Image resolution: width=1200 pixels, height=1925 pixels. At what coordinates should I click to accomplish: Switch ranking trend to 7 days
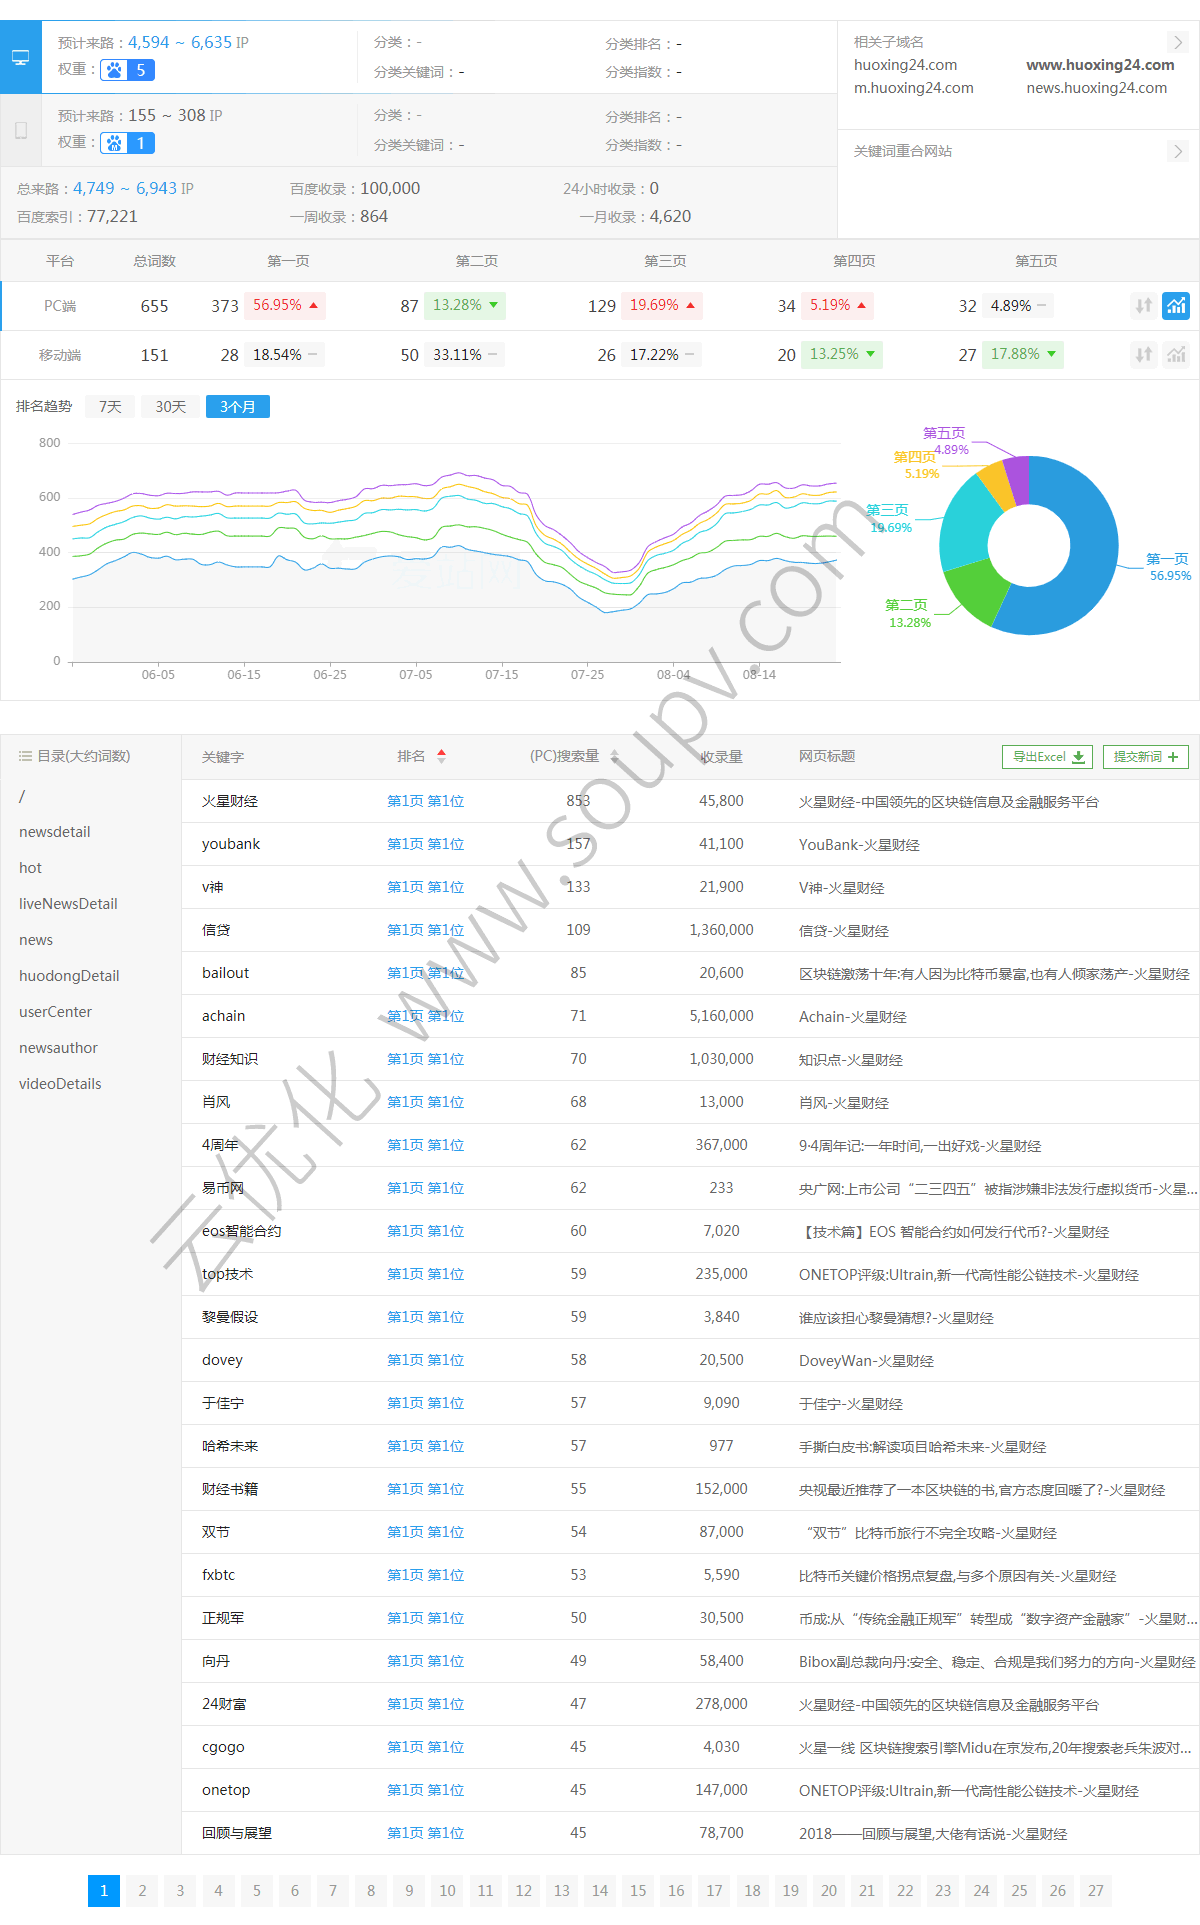(110, 407)
